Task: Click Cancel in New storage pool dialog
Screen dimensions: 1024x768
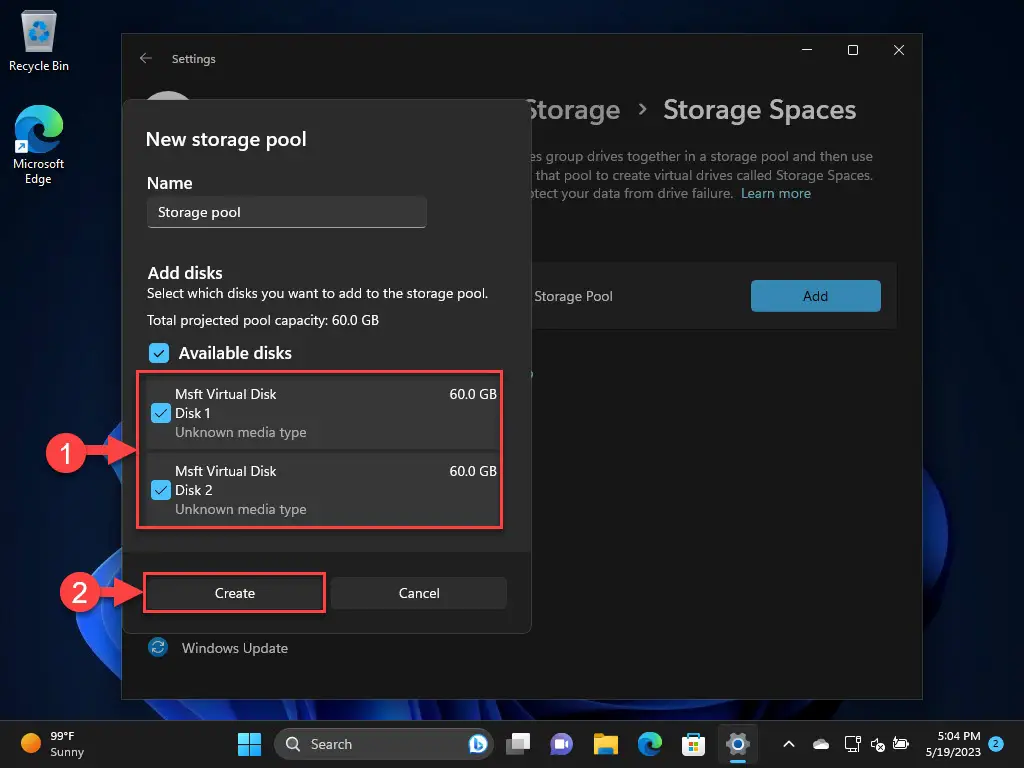Action: pyautogui.click(x=419, y=593)
